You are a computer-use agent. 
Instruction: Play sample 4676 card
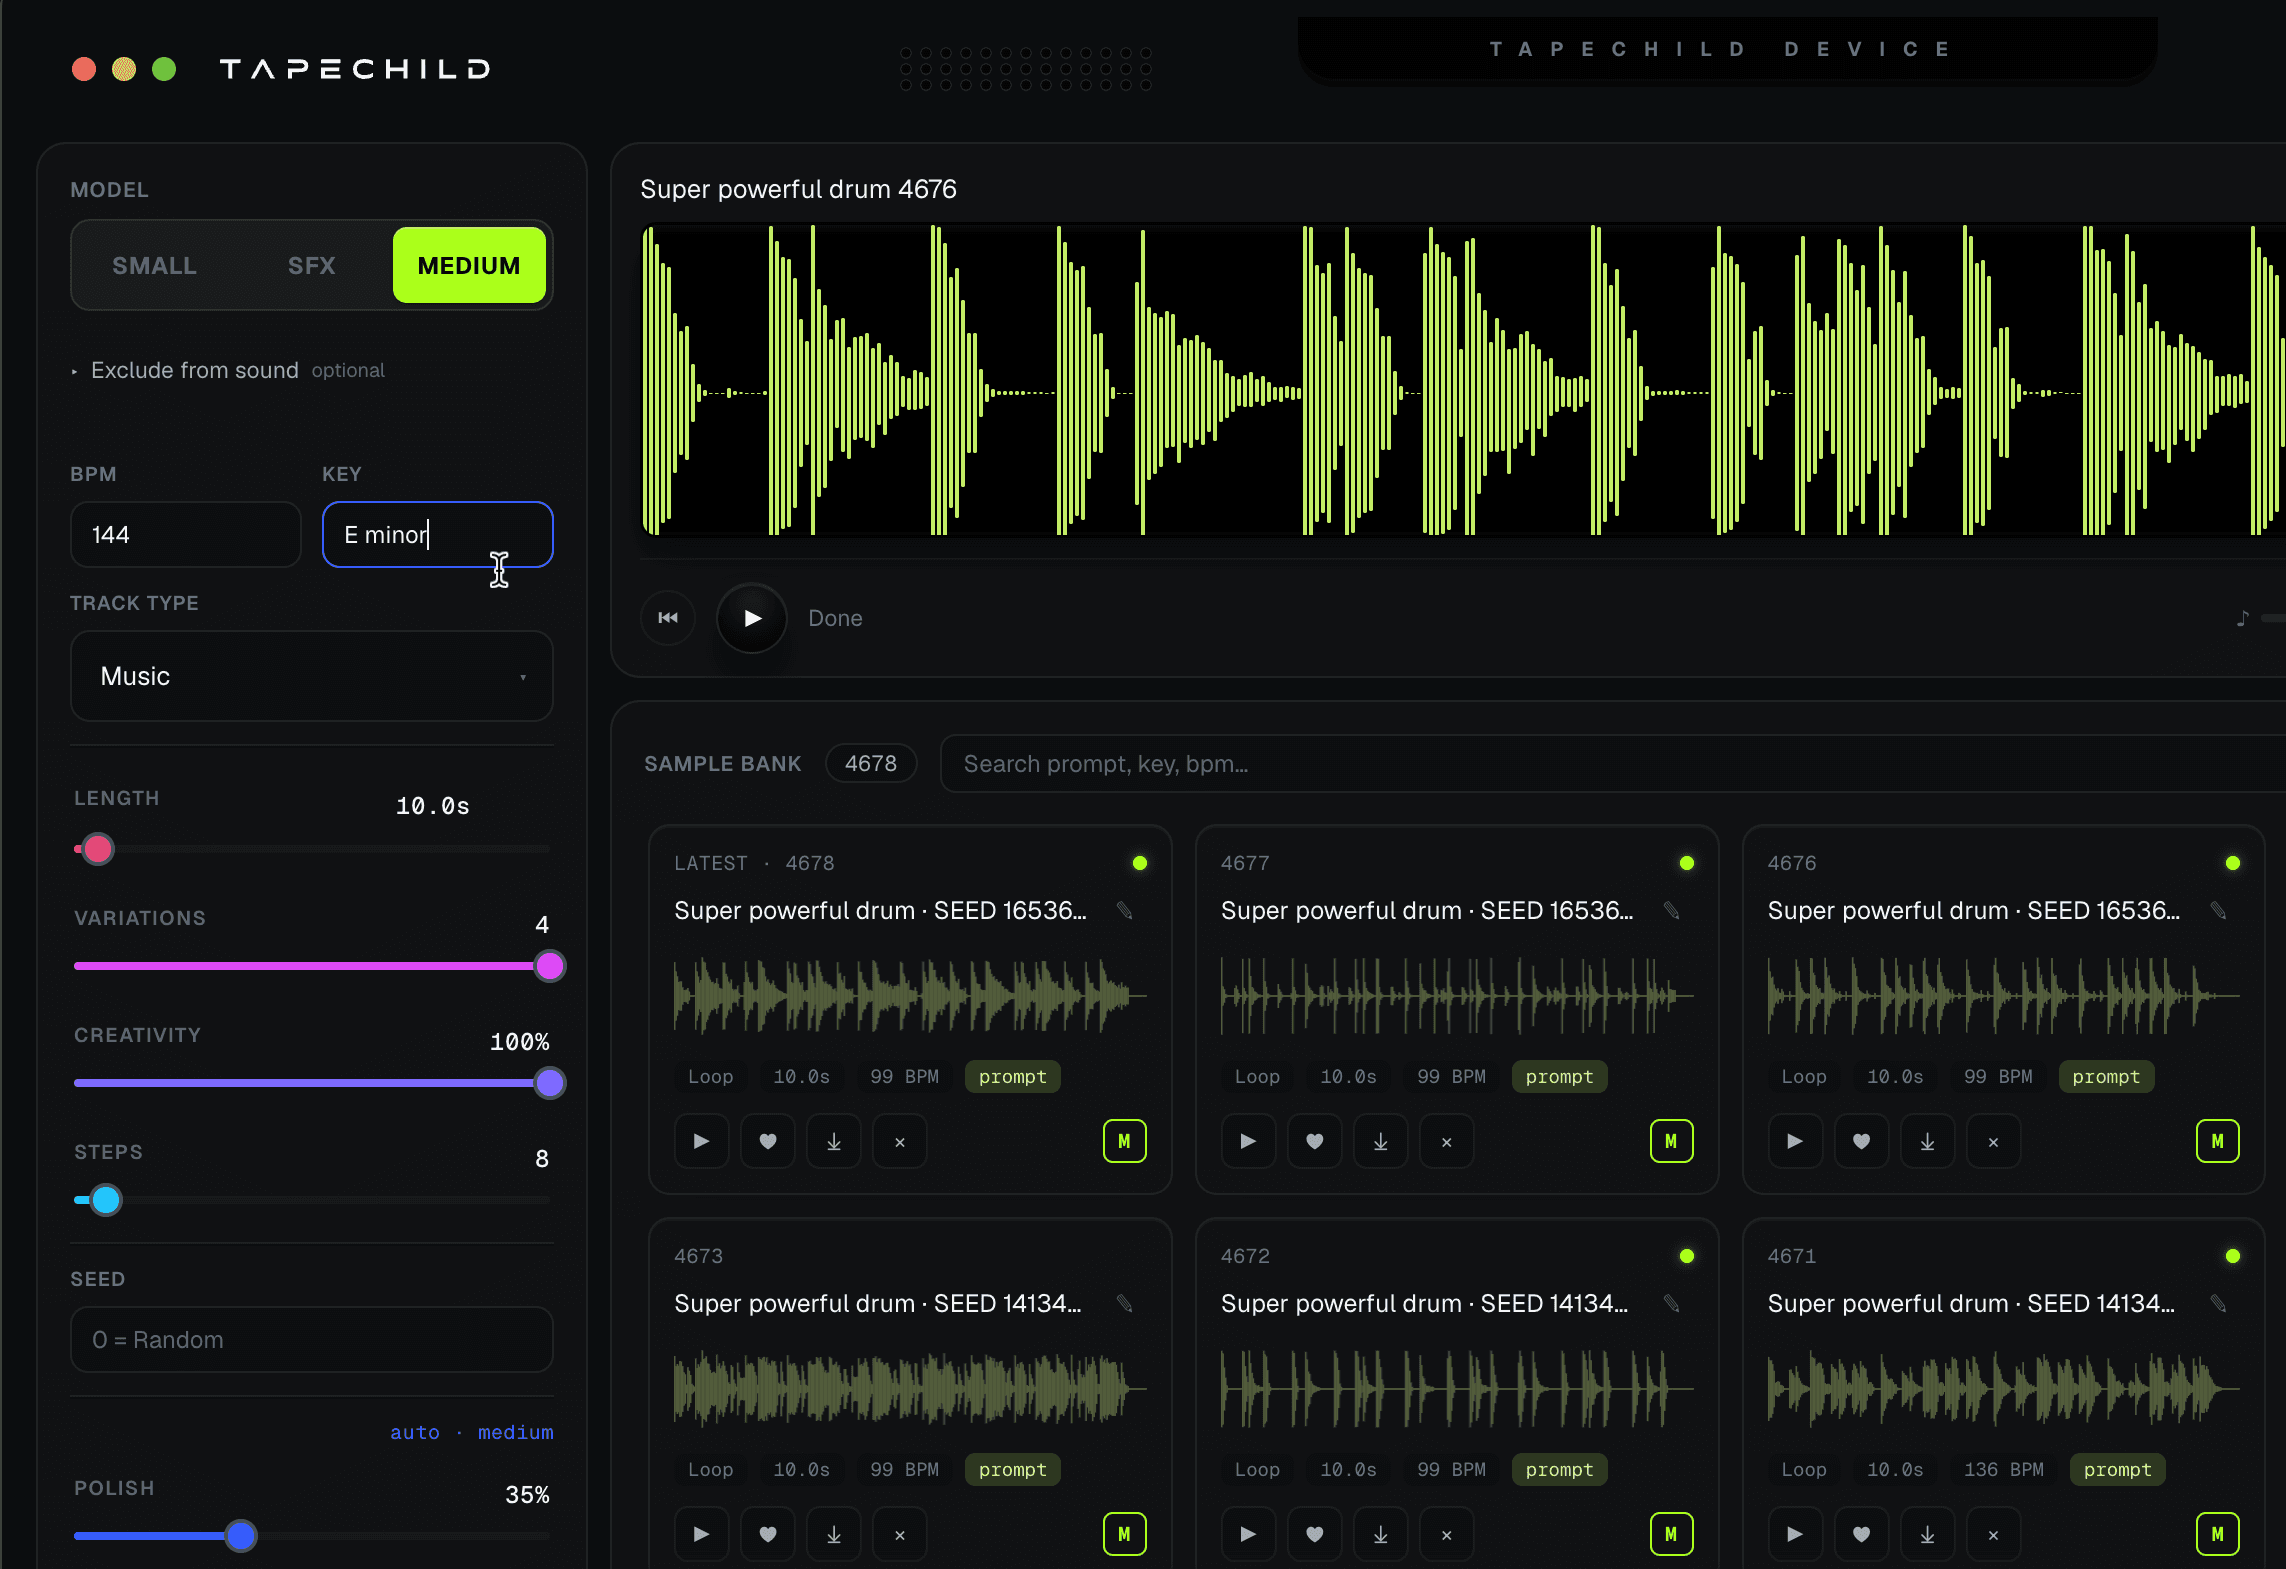click(1795, 1141)
